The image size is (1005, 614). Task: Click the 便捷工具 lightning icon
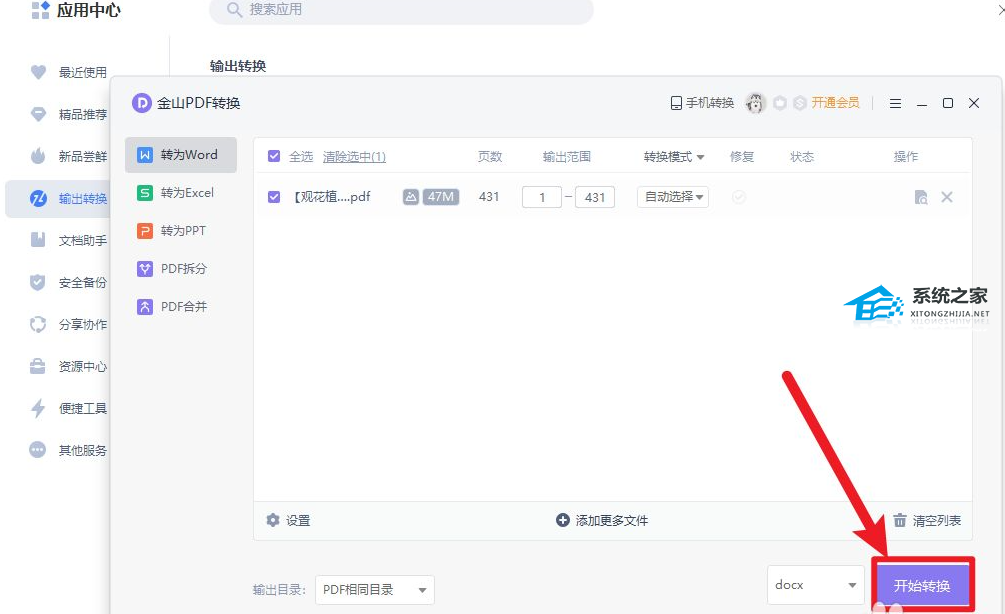38,408
